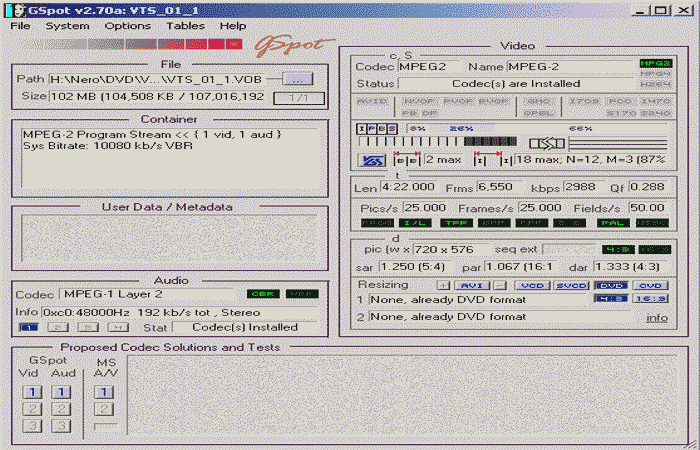
Task: Open the File menu
Action: [x=20, y=26]
